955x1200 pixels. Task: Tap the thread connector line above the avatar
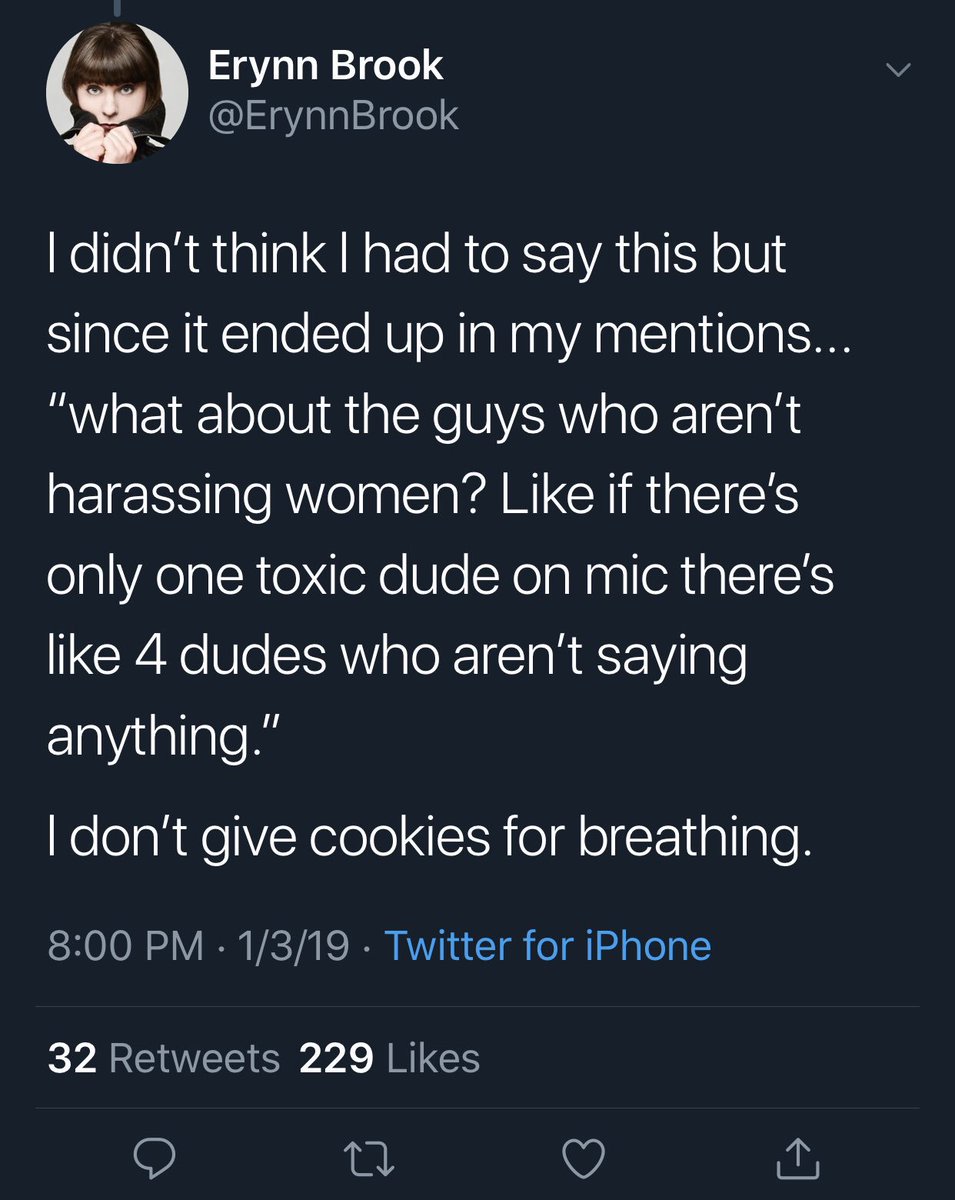117,8
